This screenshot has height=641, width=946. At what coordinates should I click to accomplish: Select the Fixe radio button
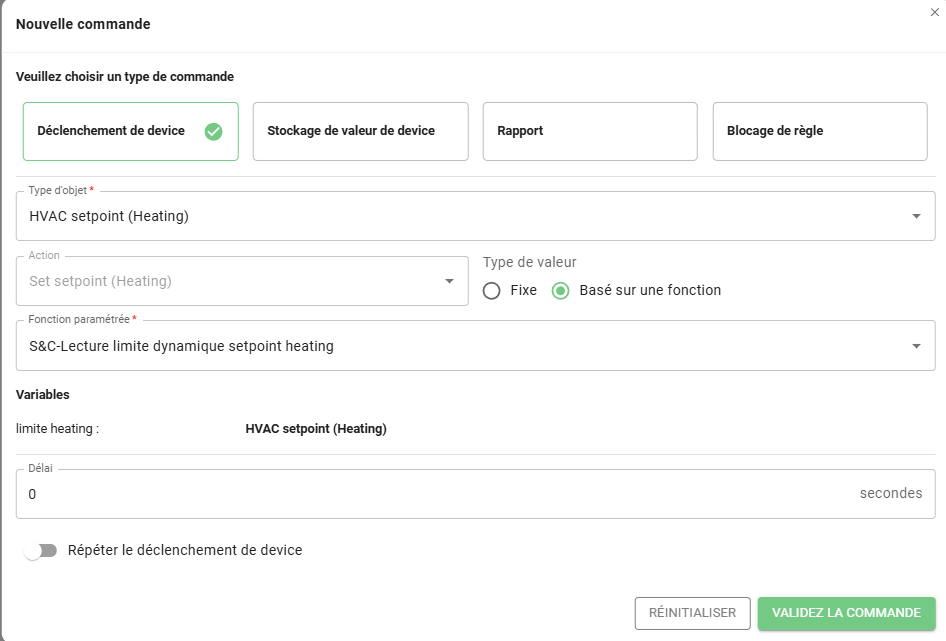point(492,290)
